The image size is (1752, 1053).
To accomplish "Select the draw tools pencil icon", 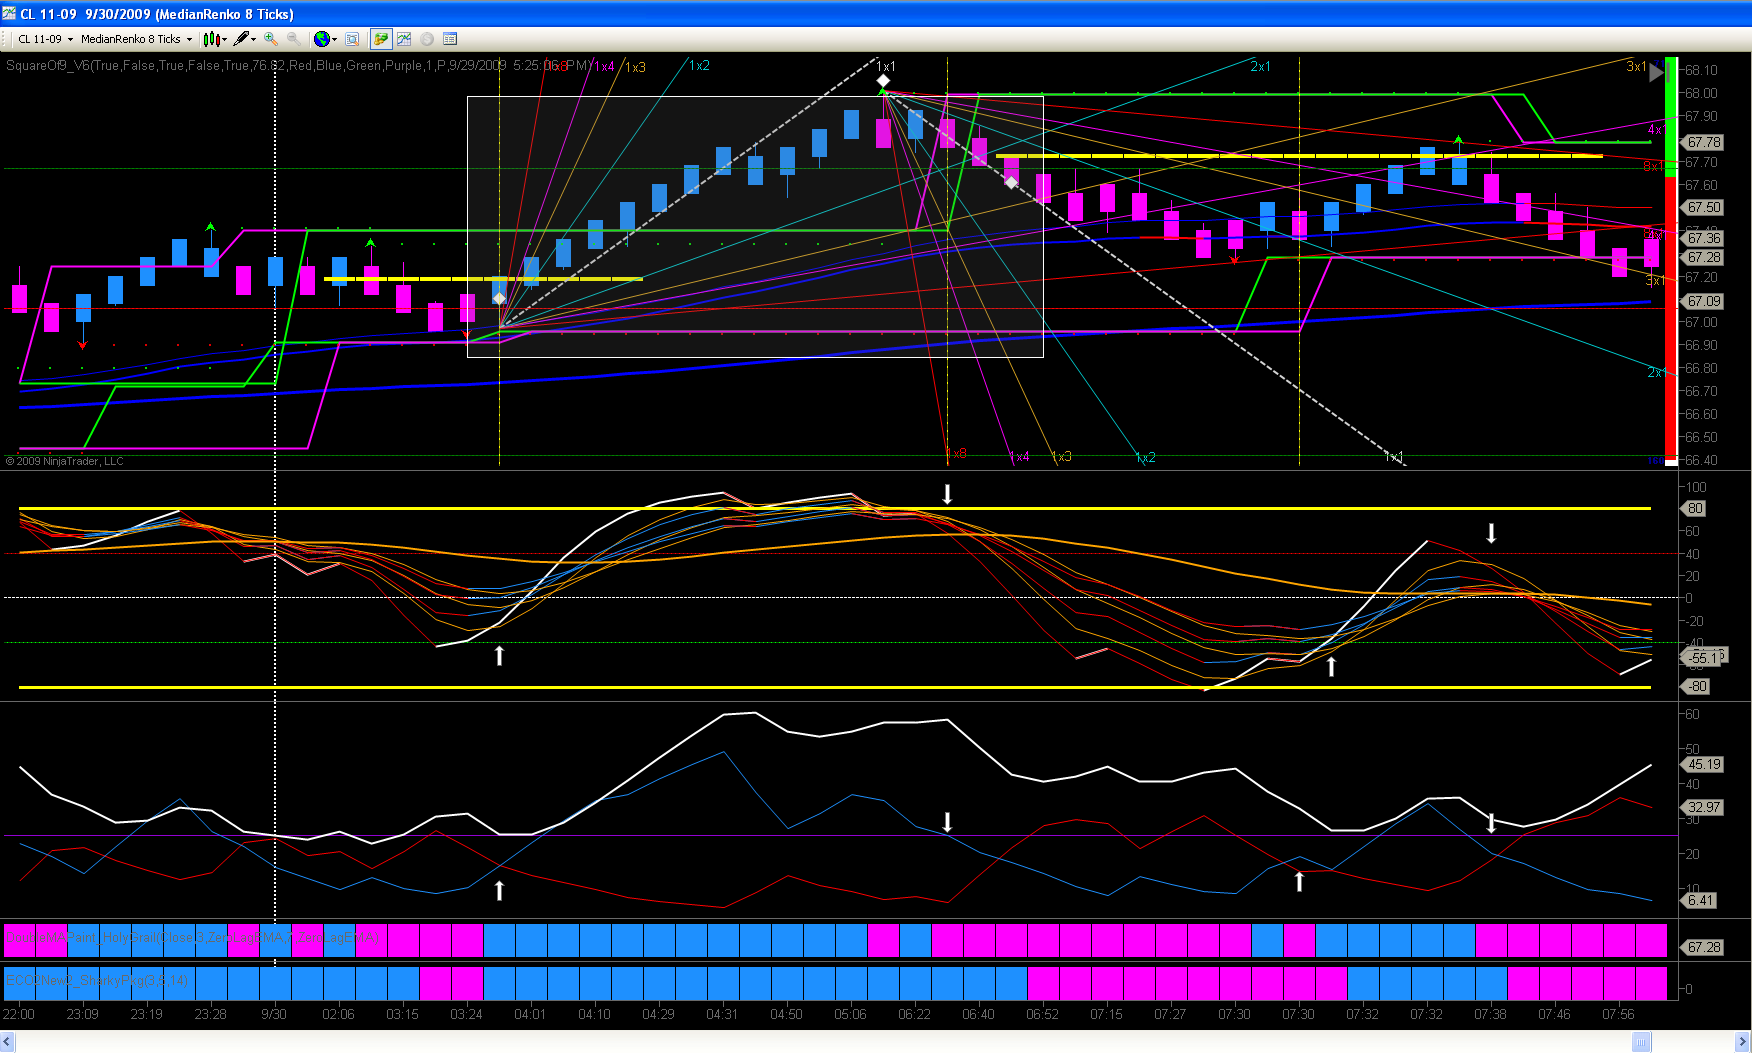I will coord(241,39).
